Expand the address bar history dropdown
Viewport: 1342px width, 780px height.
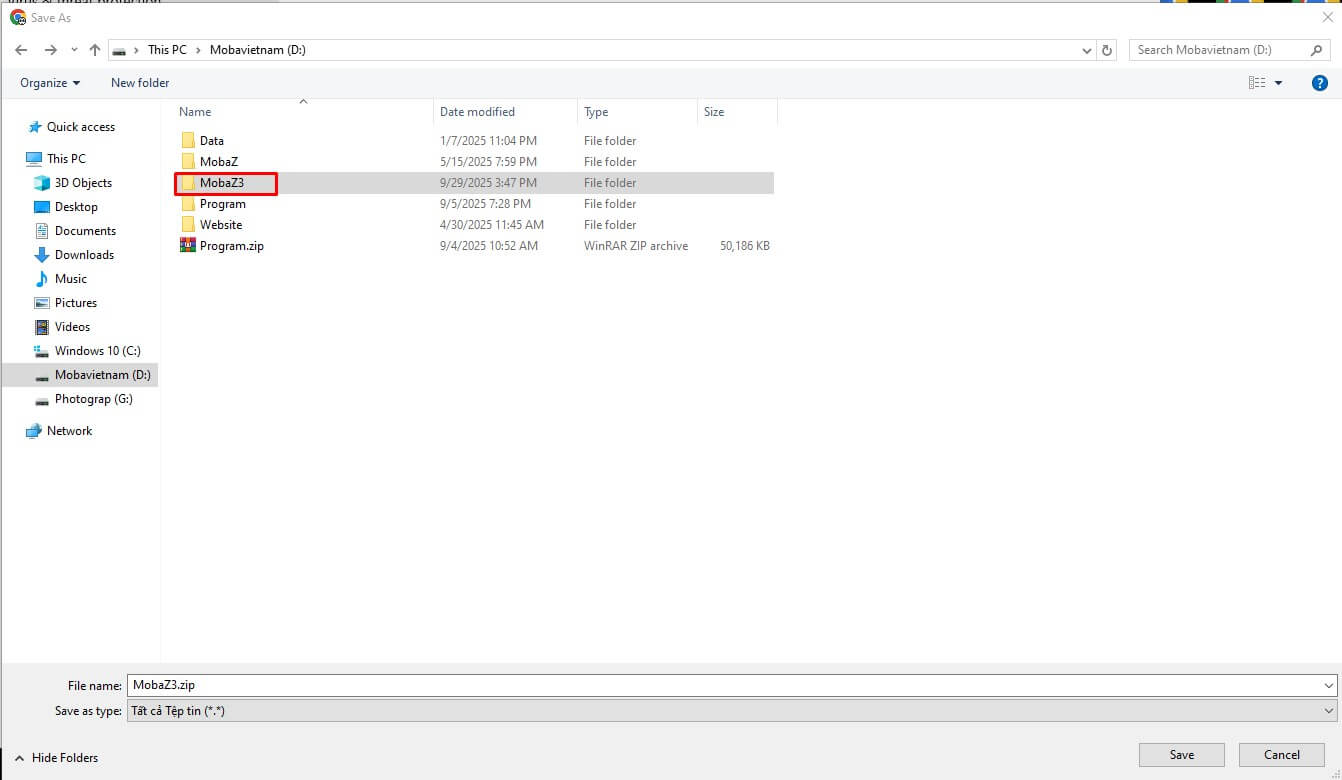1087,50
